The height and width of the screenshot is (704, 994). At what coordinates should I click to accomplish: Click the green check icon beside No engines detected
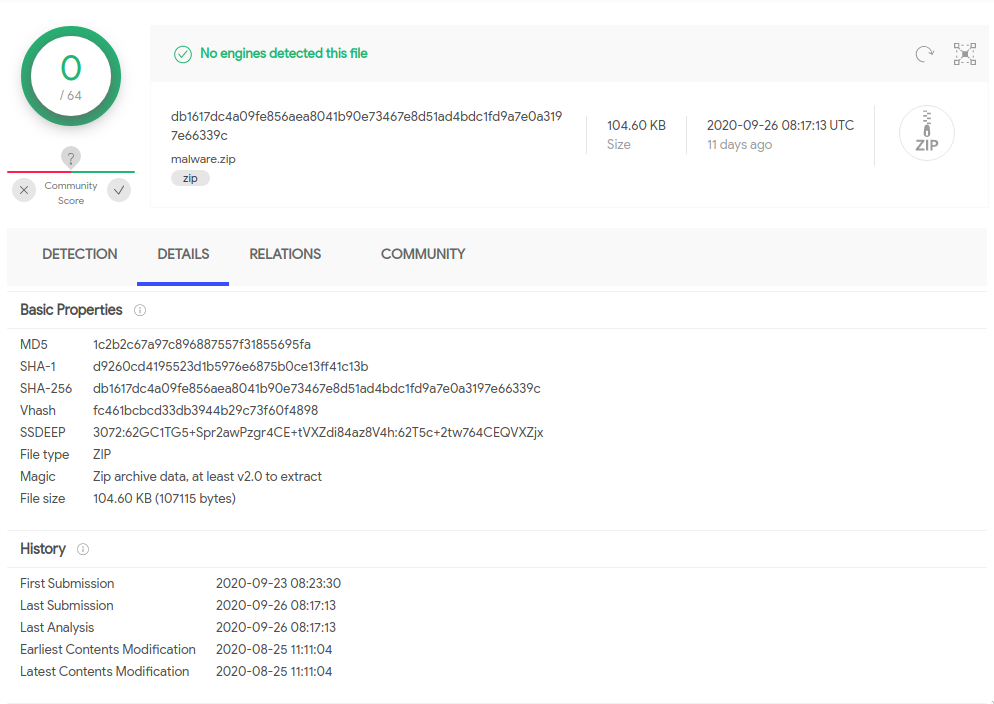coord(183,54)
